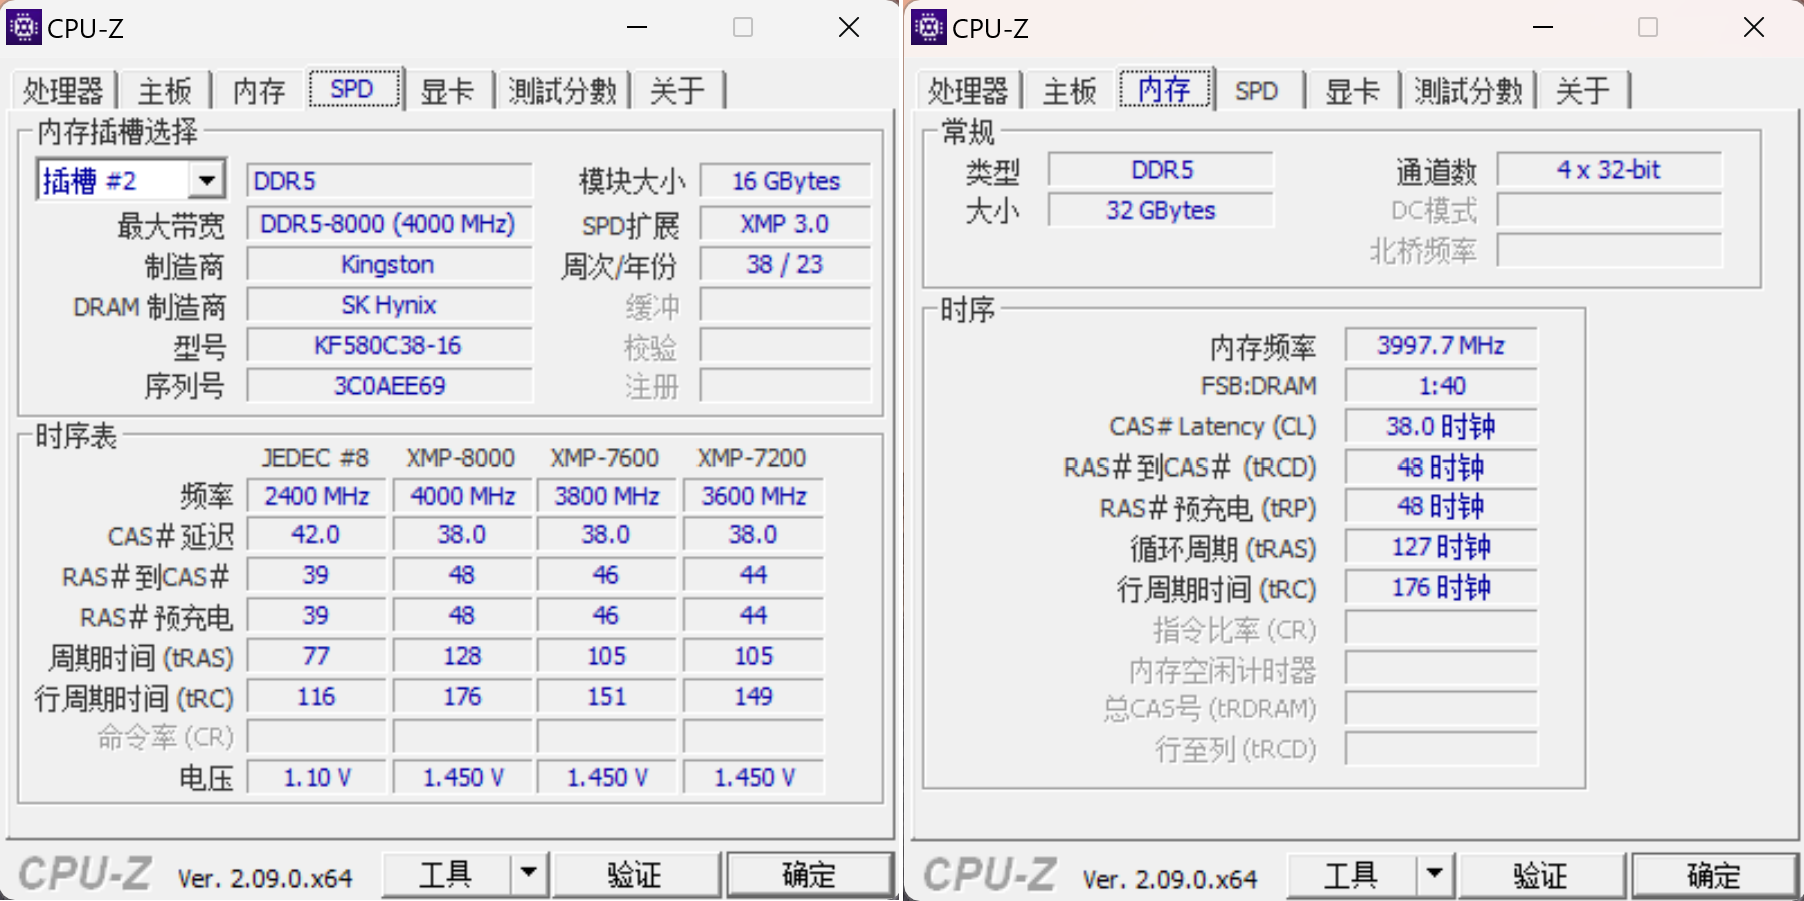Click 工具 button in left window

pos(446,875)
